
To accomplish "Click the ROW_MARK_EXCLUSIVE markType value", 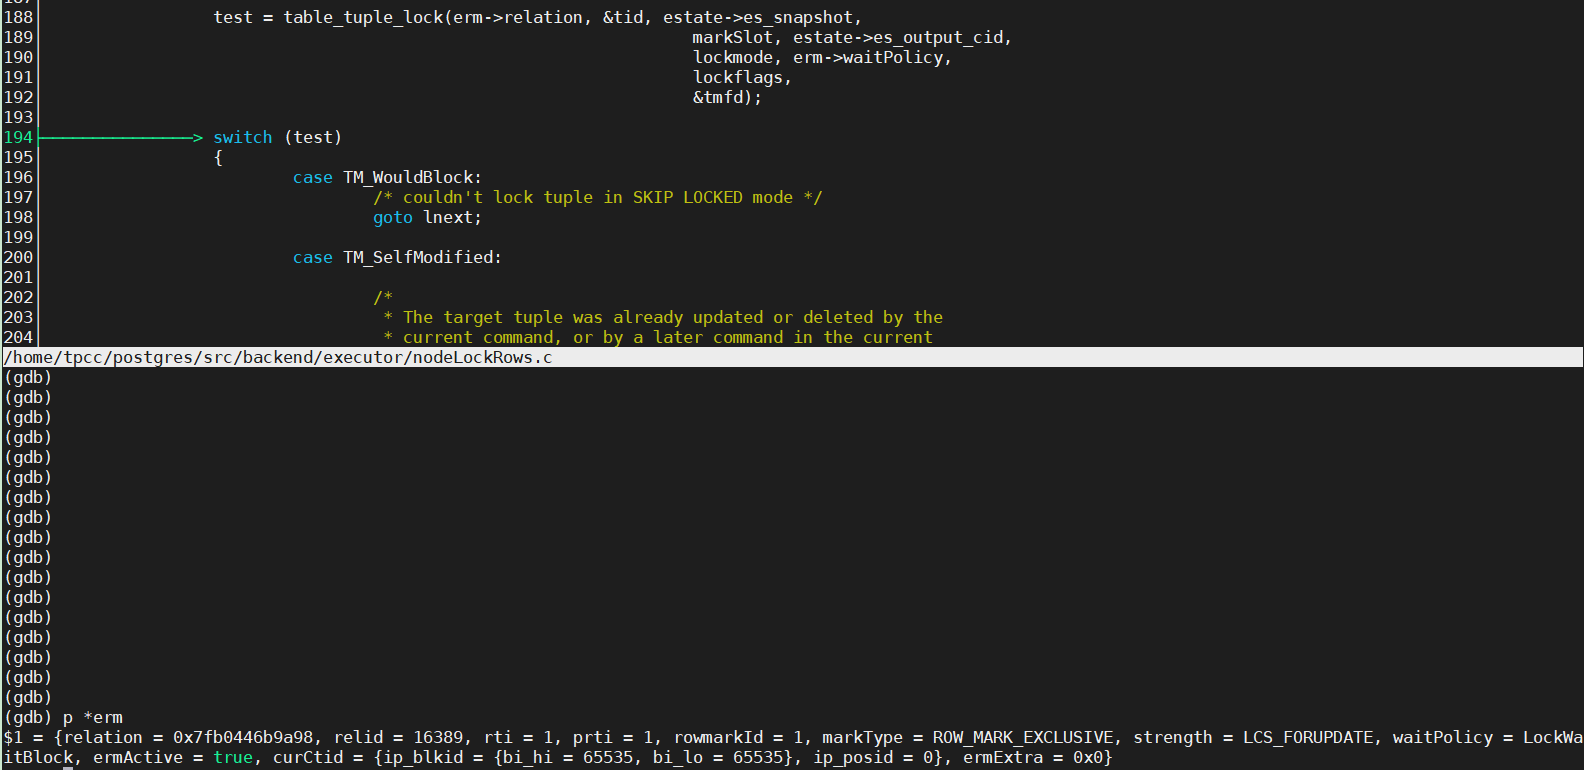I will [x=1022, y=737].
